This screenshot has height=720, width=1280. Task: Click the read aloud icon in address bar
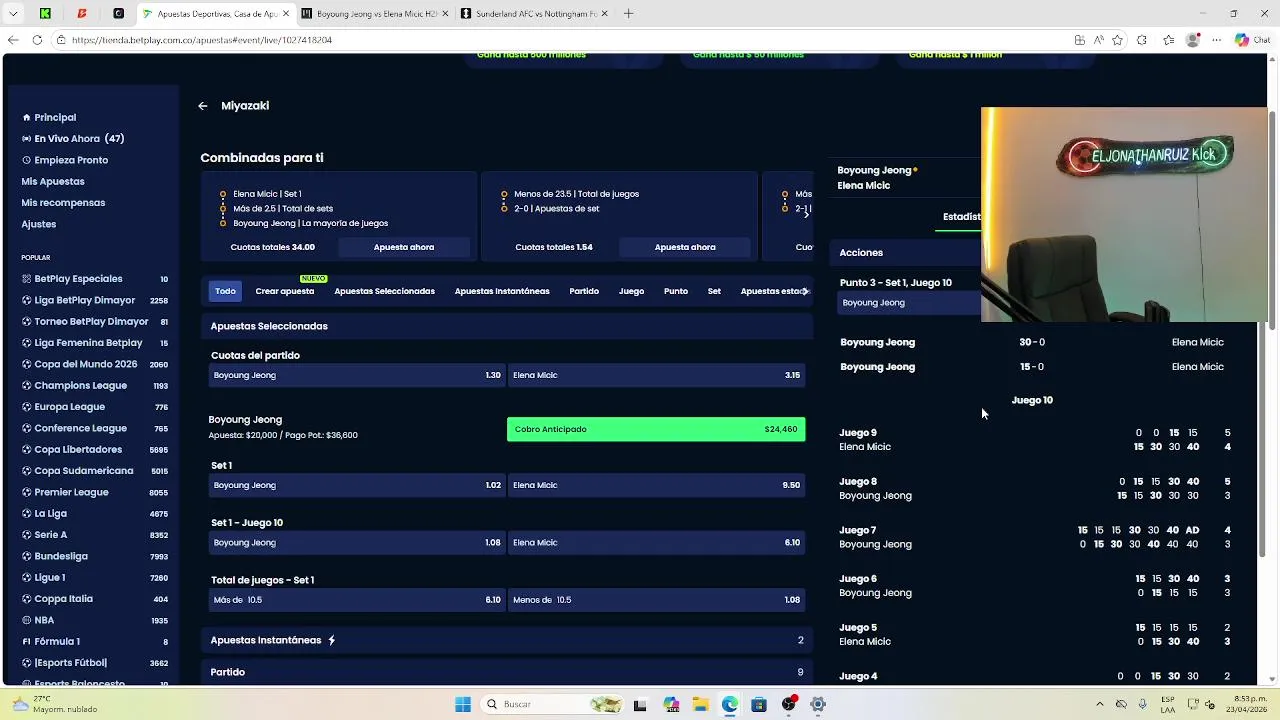pyautogui.click(x=1098, y=40)
